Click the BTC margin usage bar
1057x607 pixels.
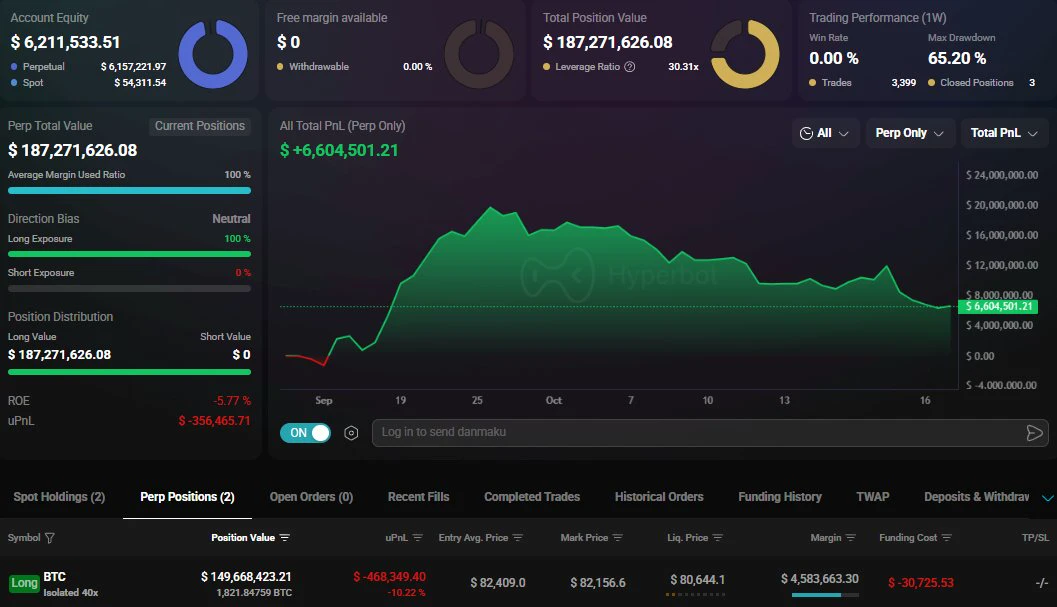825,595
